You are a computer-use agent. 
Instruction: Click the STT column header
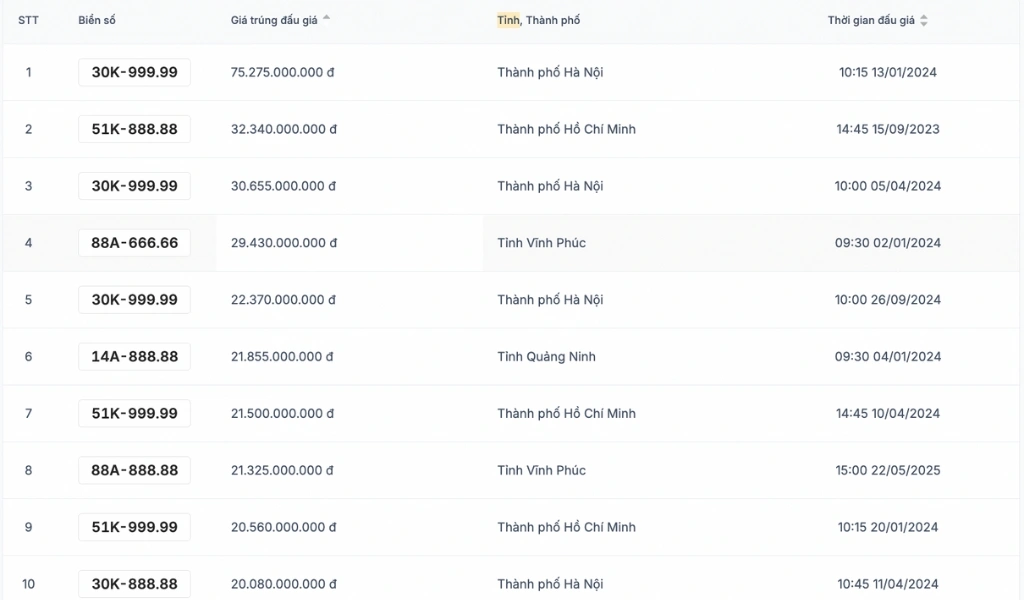[28, 20]
